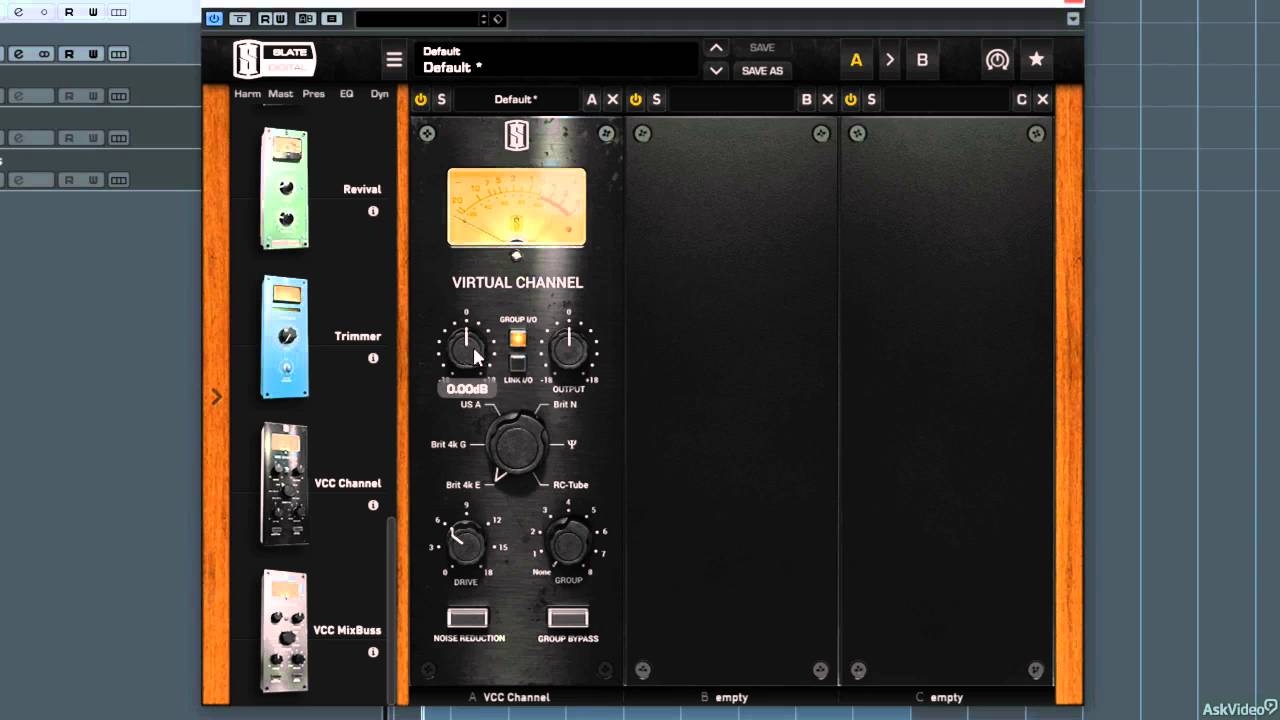Toggle plugin bypass power in host toolbar

[x=214, y=19]
